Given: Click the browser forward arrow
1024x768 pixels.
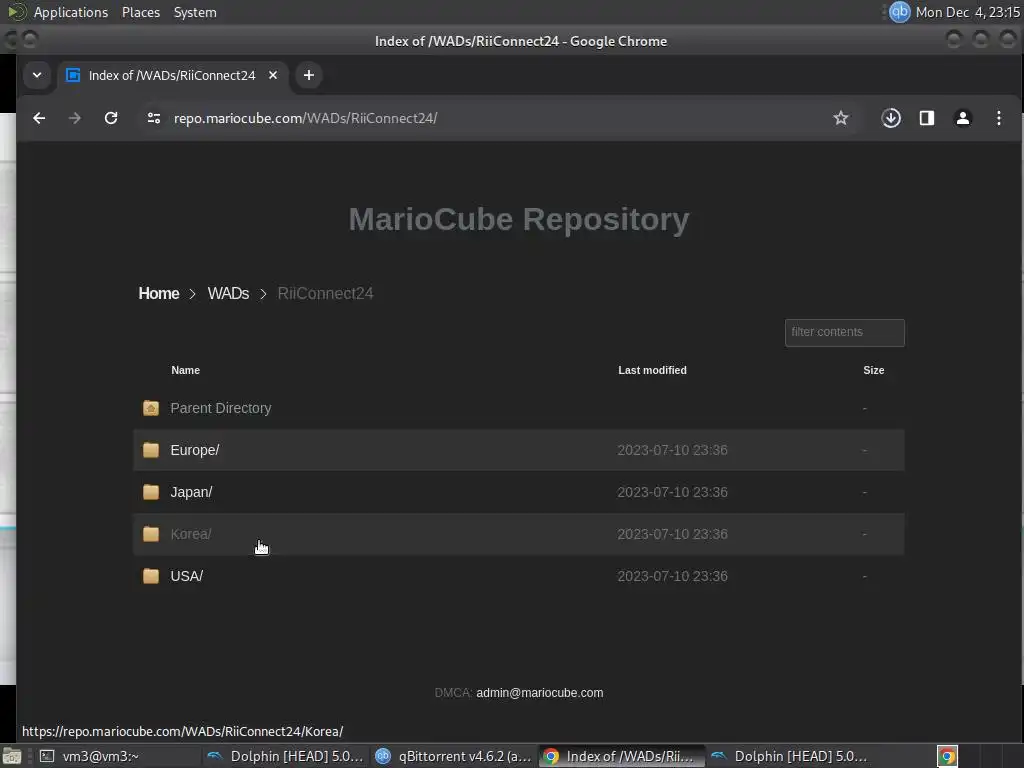Looking at the screenshot, I should click(x=74, y=118).
